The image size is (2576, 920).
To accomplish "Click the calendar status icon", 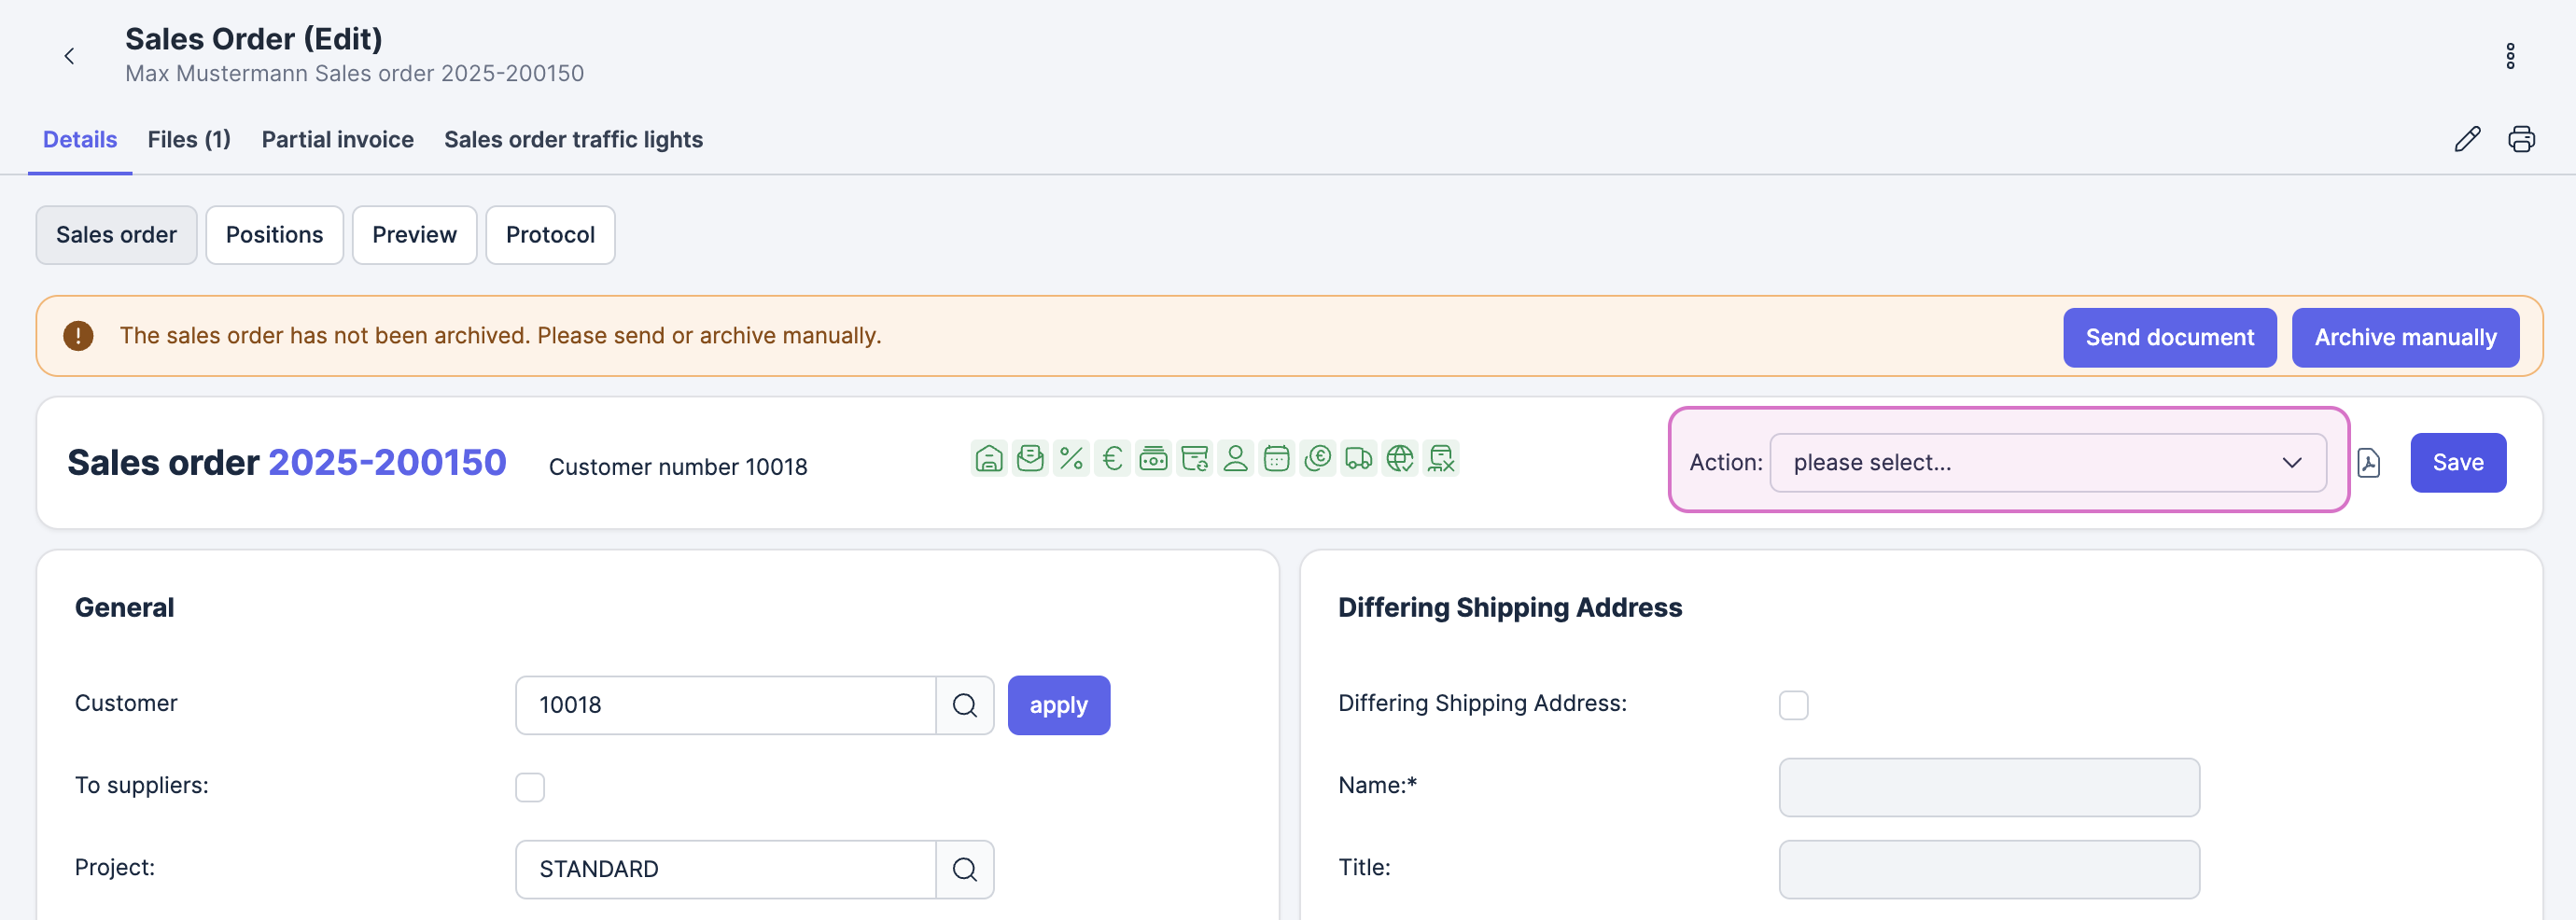I will click(x=1276, y=459).
